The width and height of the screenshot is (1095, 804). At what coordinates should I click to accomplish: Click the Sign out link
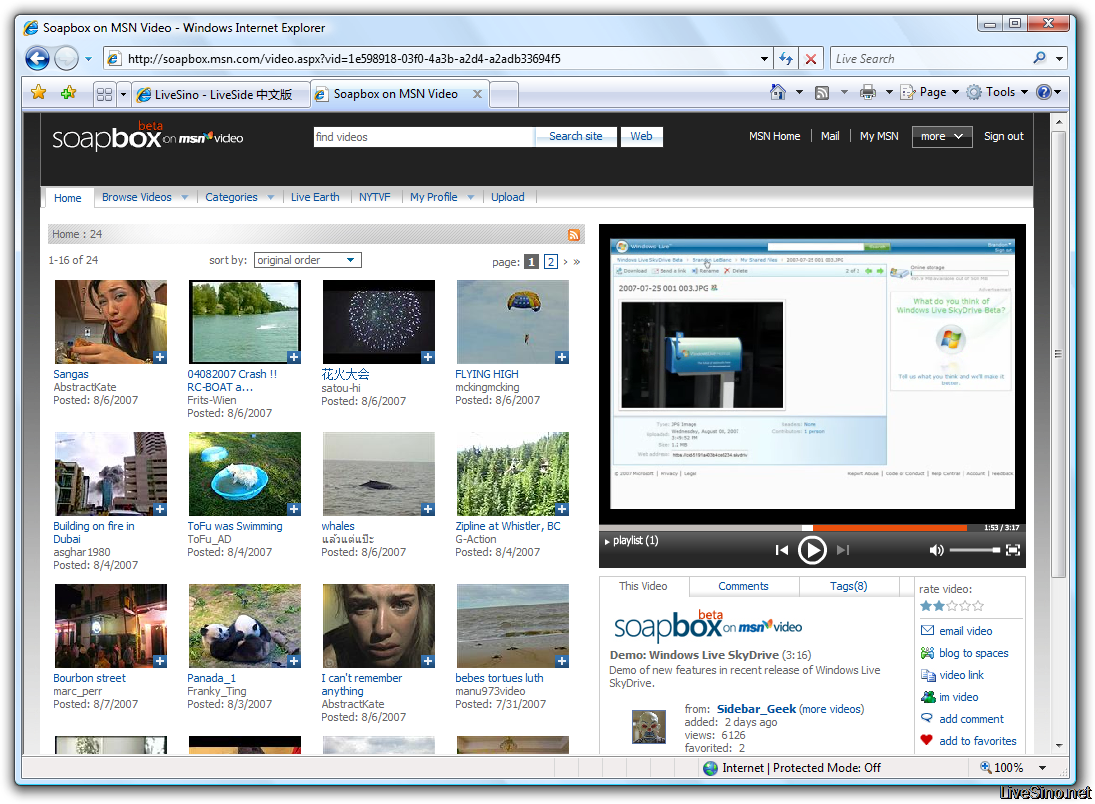[1004, 136]
